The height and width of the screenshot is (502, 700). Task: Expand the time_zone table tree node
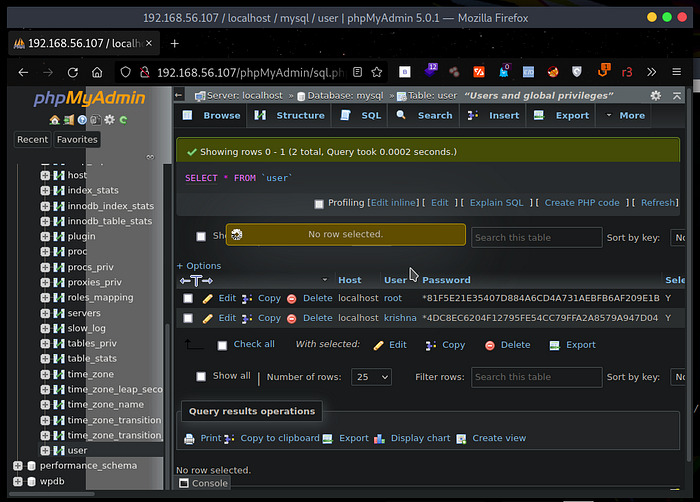tap(46, 373)
